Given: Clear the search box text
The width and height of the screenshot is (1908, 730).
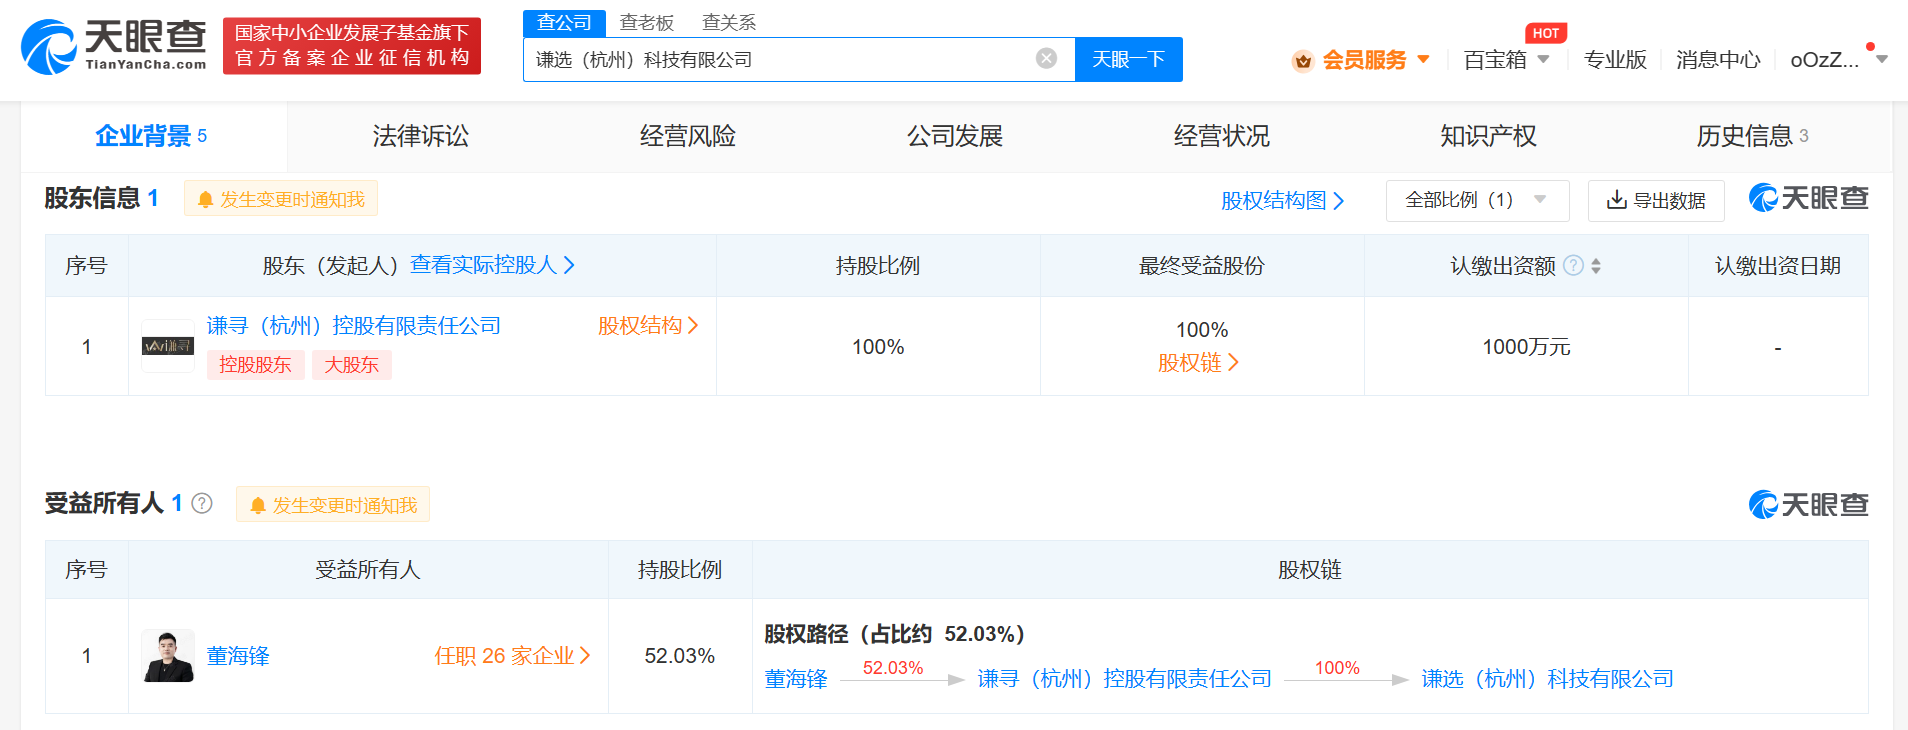Looking at the screenshot, I should pyautogui.click(x=1046, y=58).
